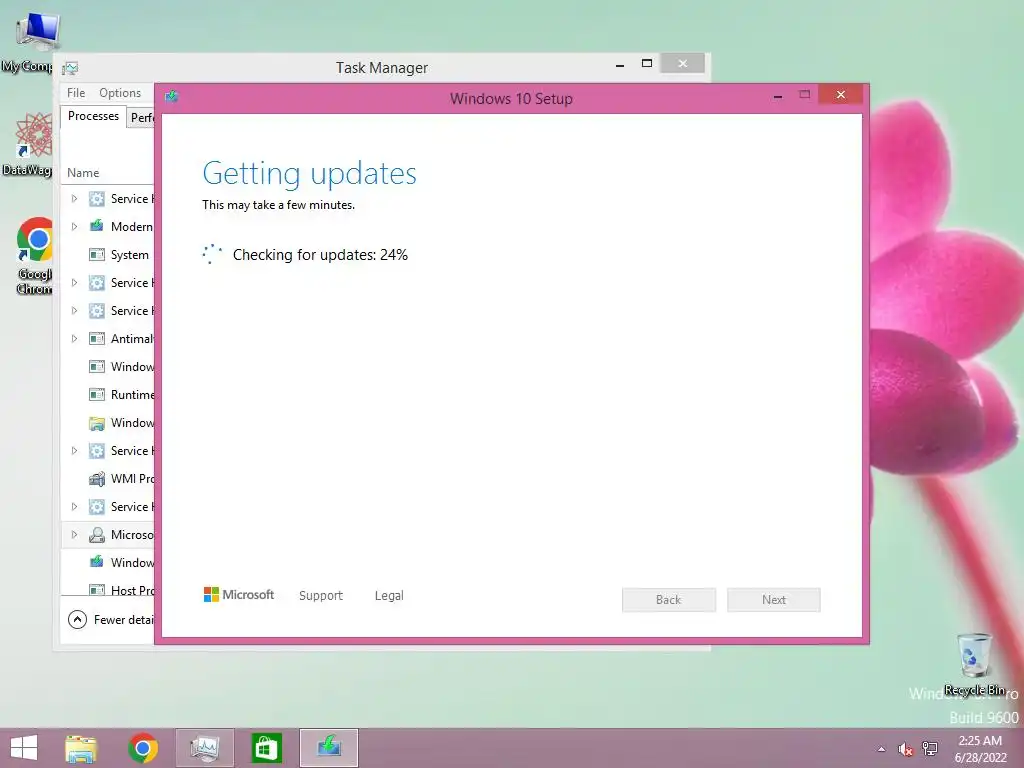Launch Google Chrome from the taskbar

click(x=143, y=748)
